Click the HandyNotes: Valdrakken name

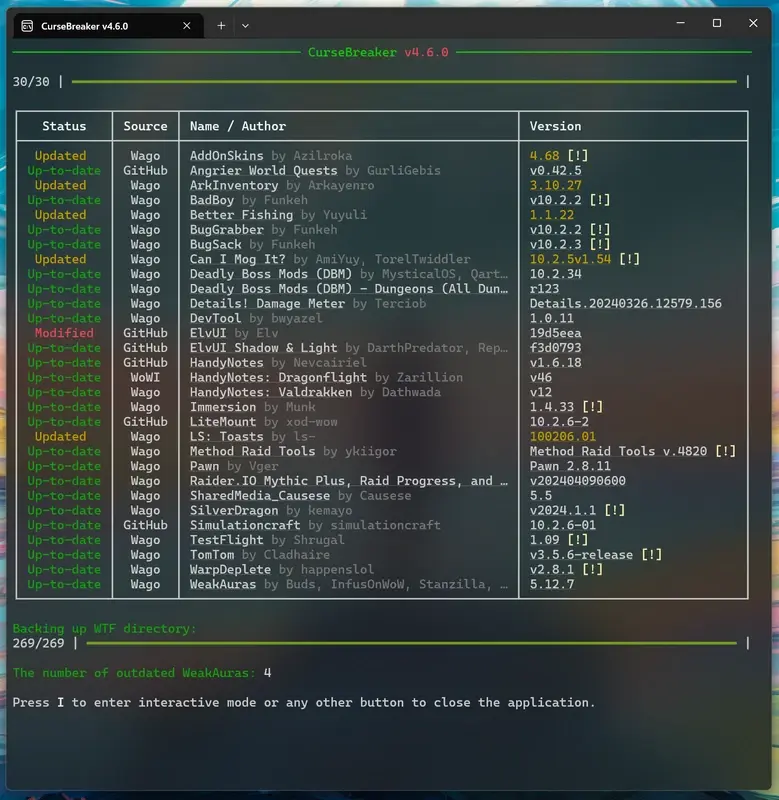270,392
